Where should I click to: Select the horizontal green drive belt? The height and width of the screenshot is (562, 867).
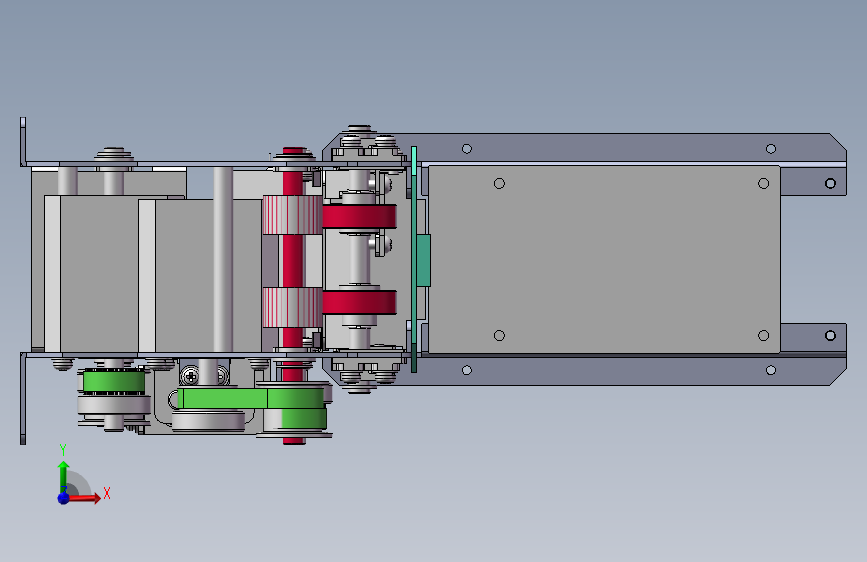point(250,398)
